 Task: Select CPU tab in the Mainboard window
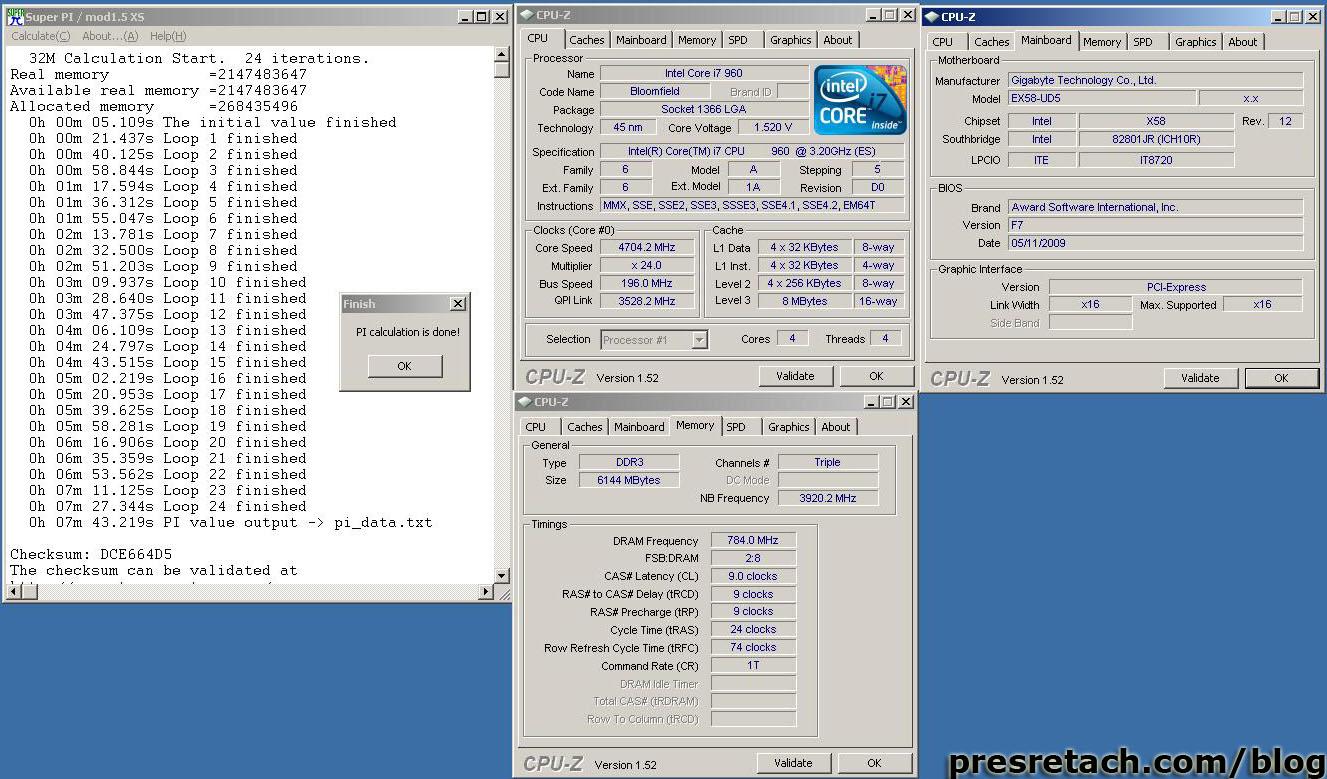(x=942, y=42)
